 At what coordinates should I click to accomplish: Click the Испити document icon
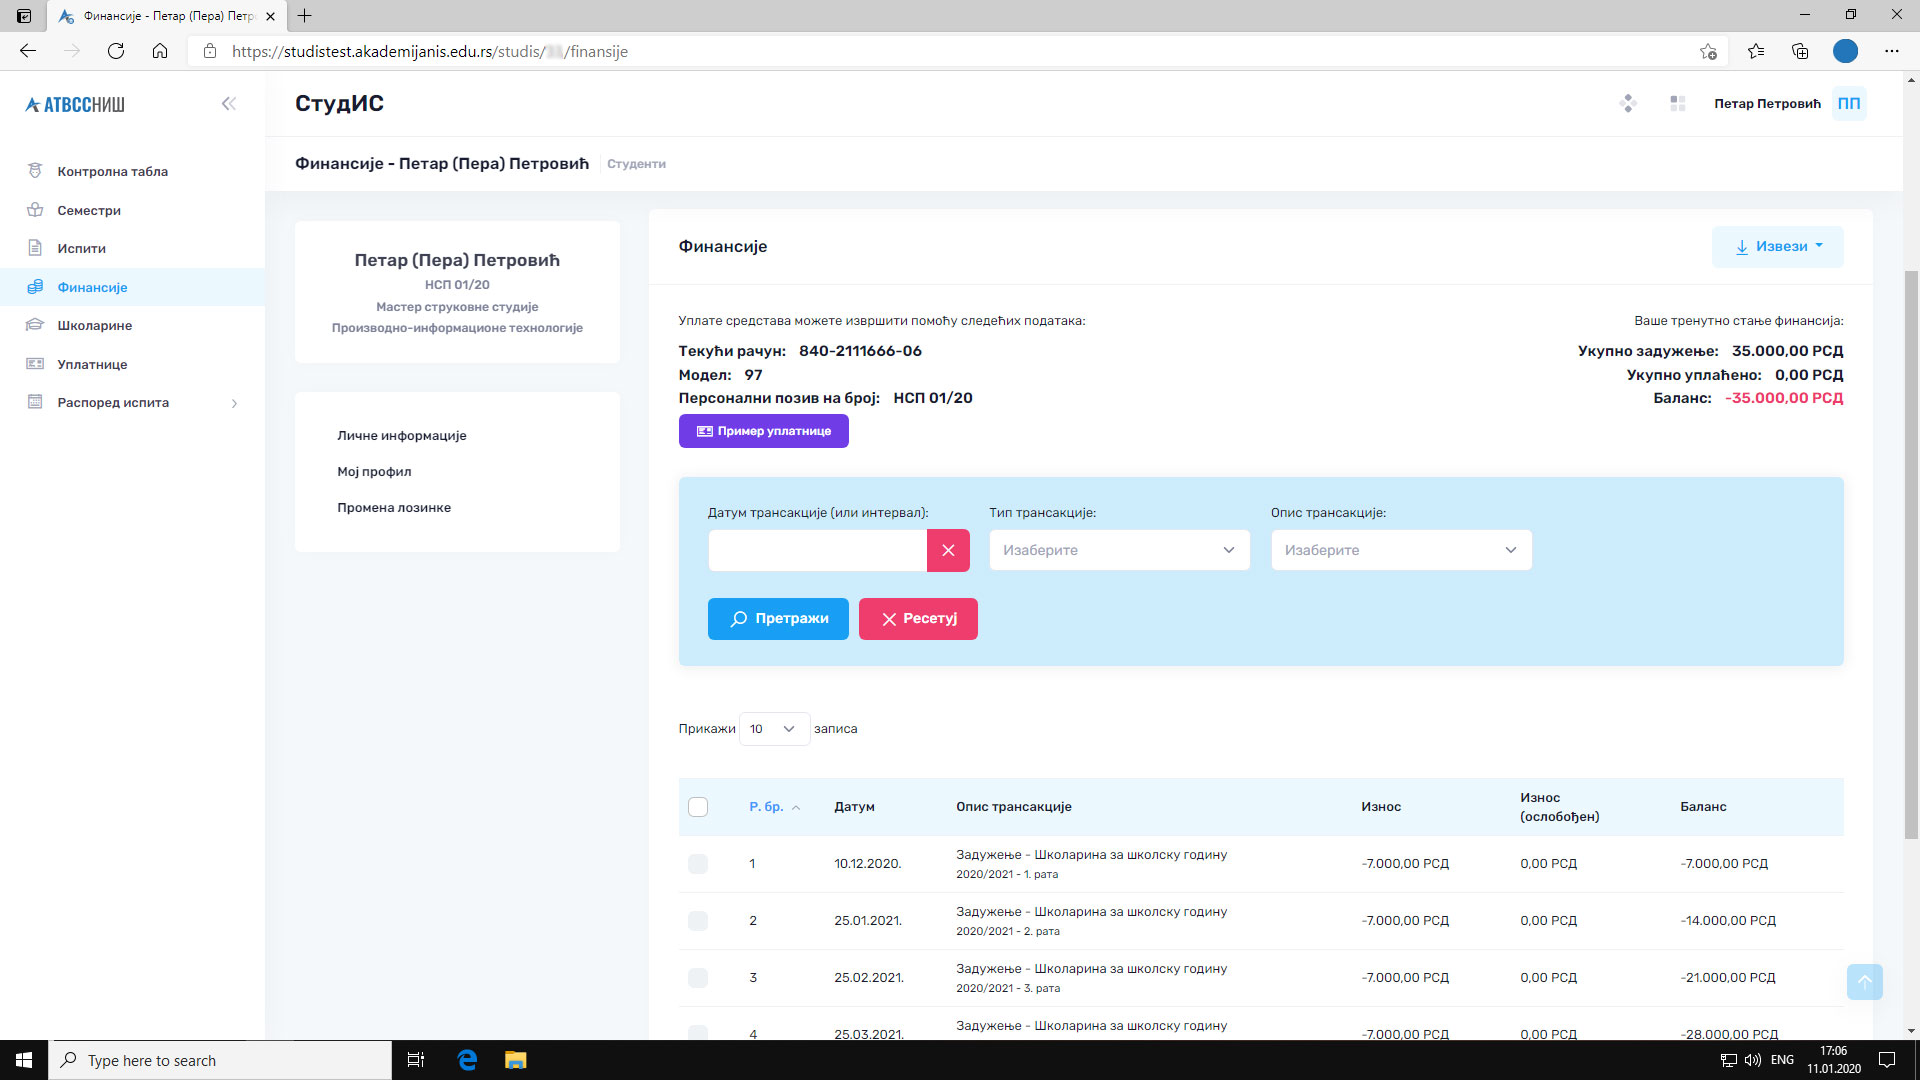[x=35, y=248]
